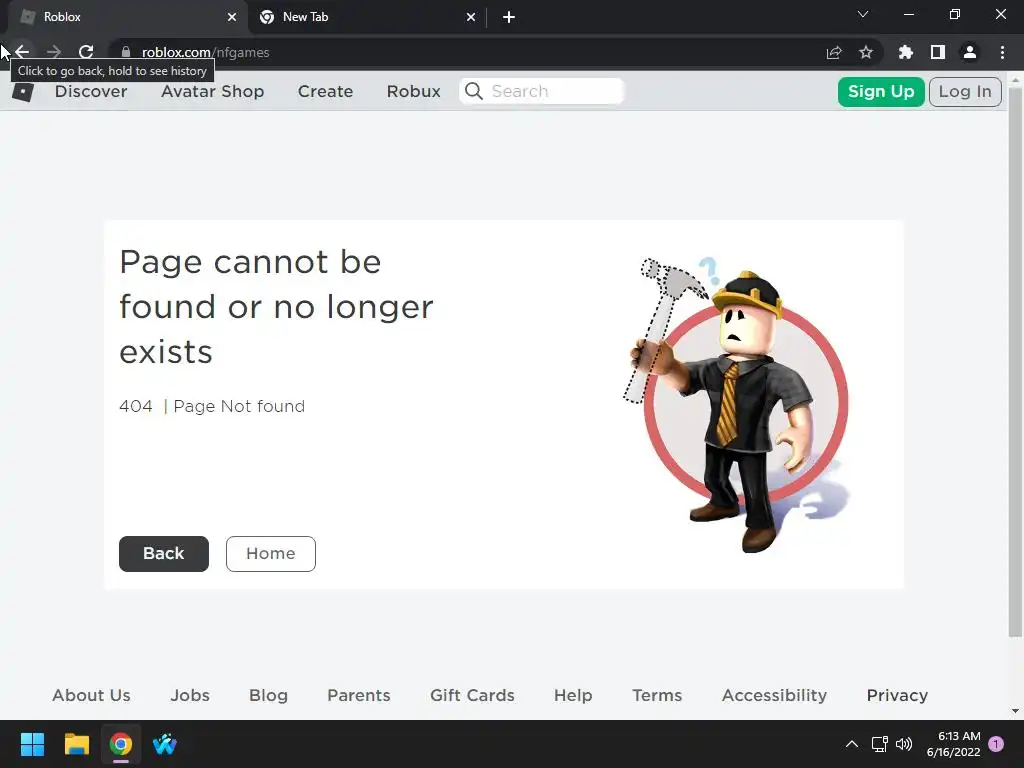Click the dark Back button
The image size is (1024, 768).
pos(164,554)
